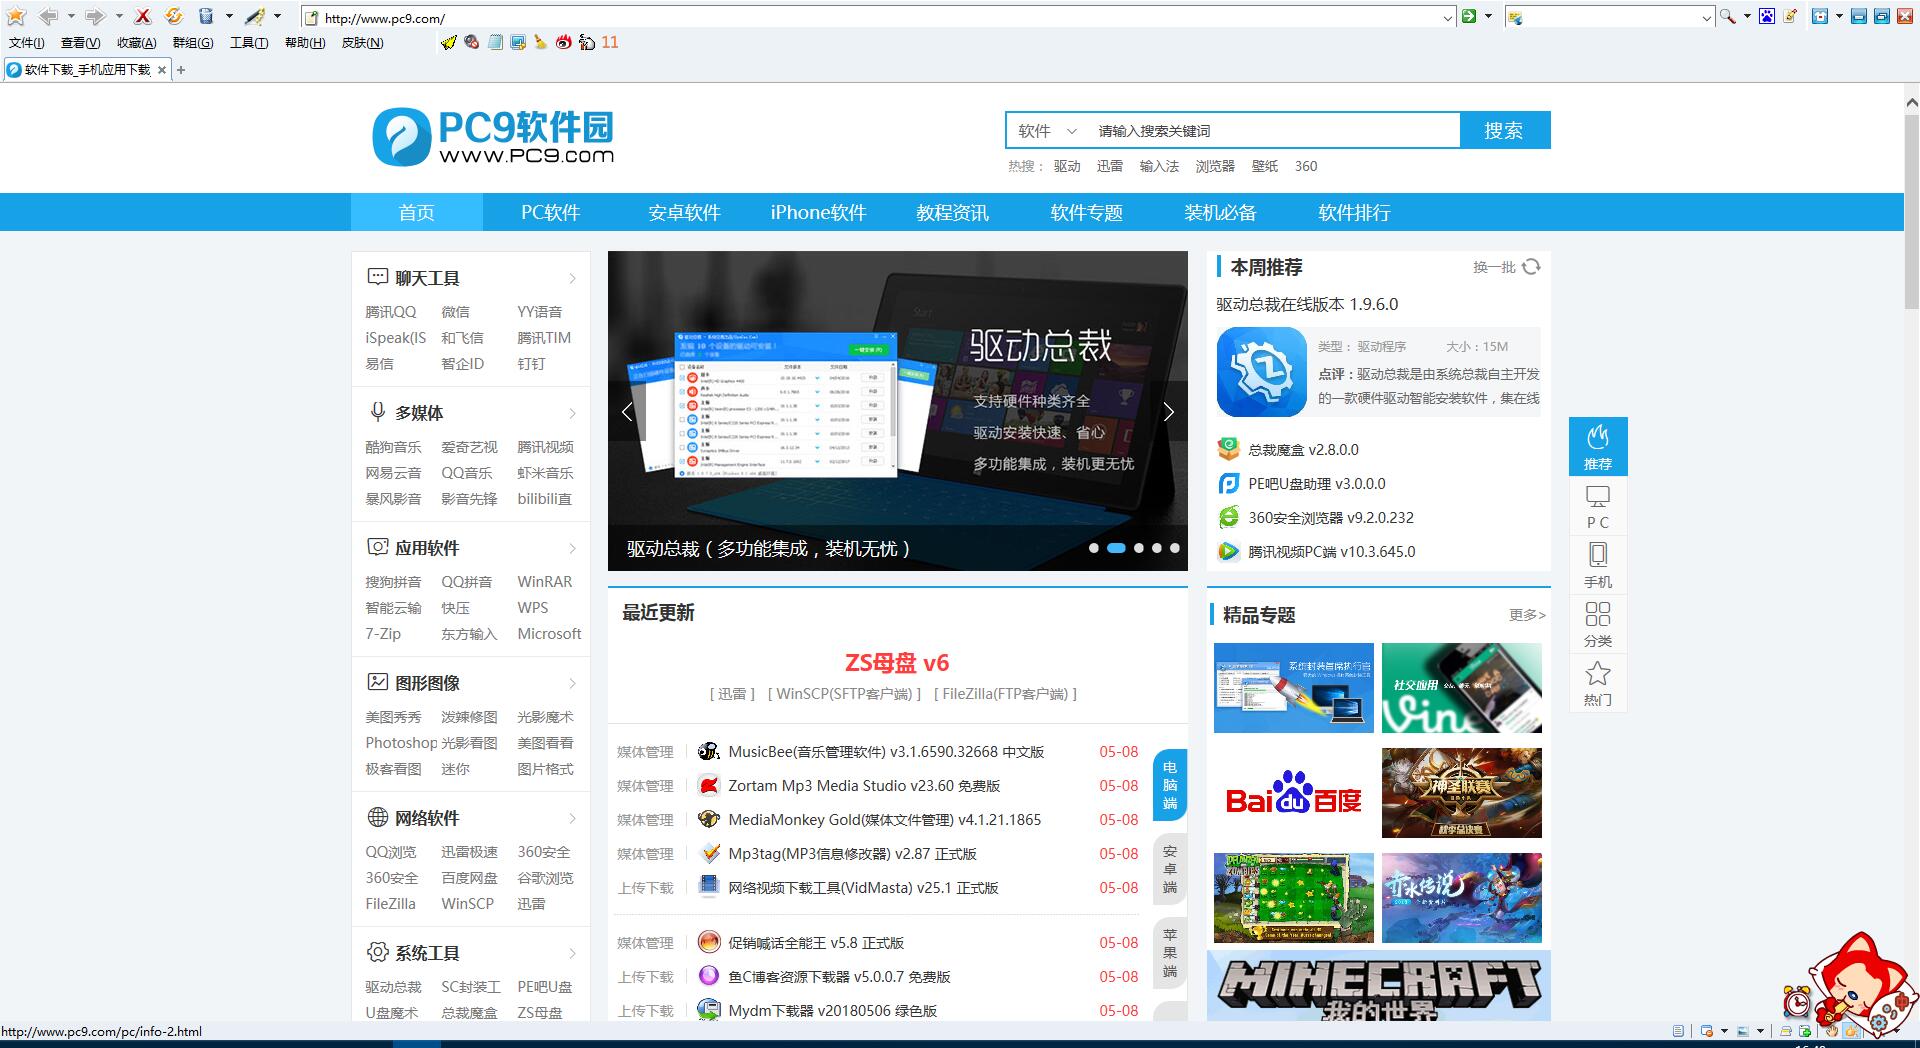Screen dimensions: 1920x1048
Task: Click the 换一批 refresh icon
Action: [1531, 267]
